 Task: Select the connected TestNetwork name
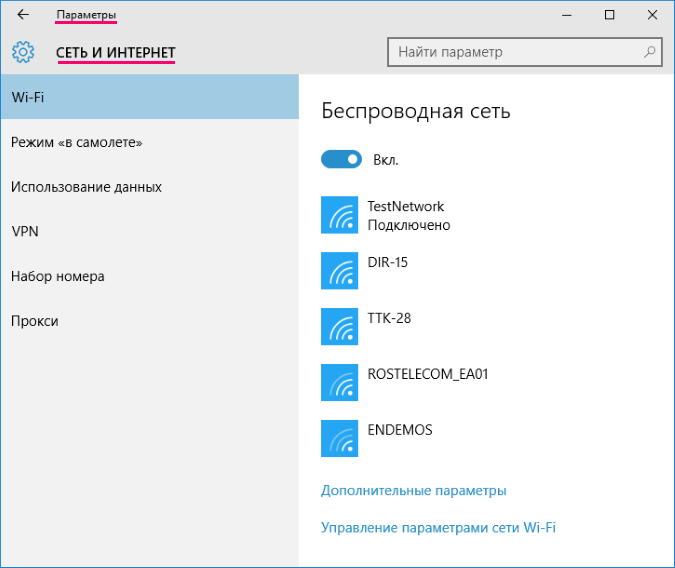coord(406,207)
